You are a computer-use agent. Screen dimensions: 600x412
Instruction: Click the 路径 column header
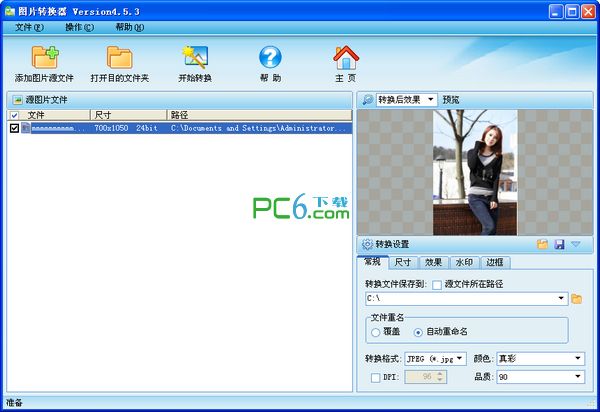pos(259,115)
